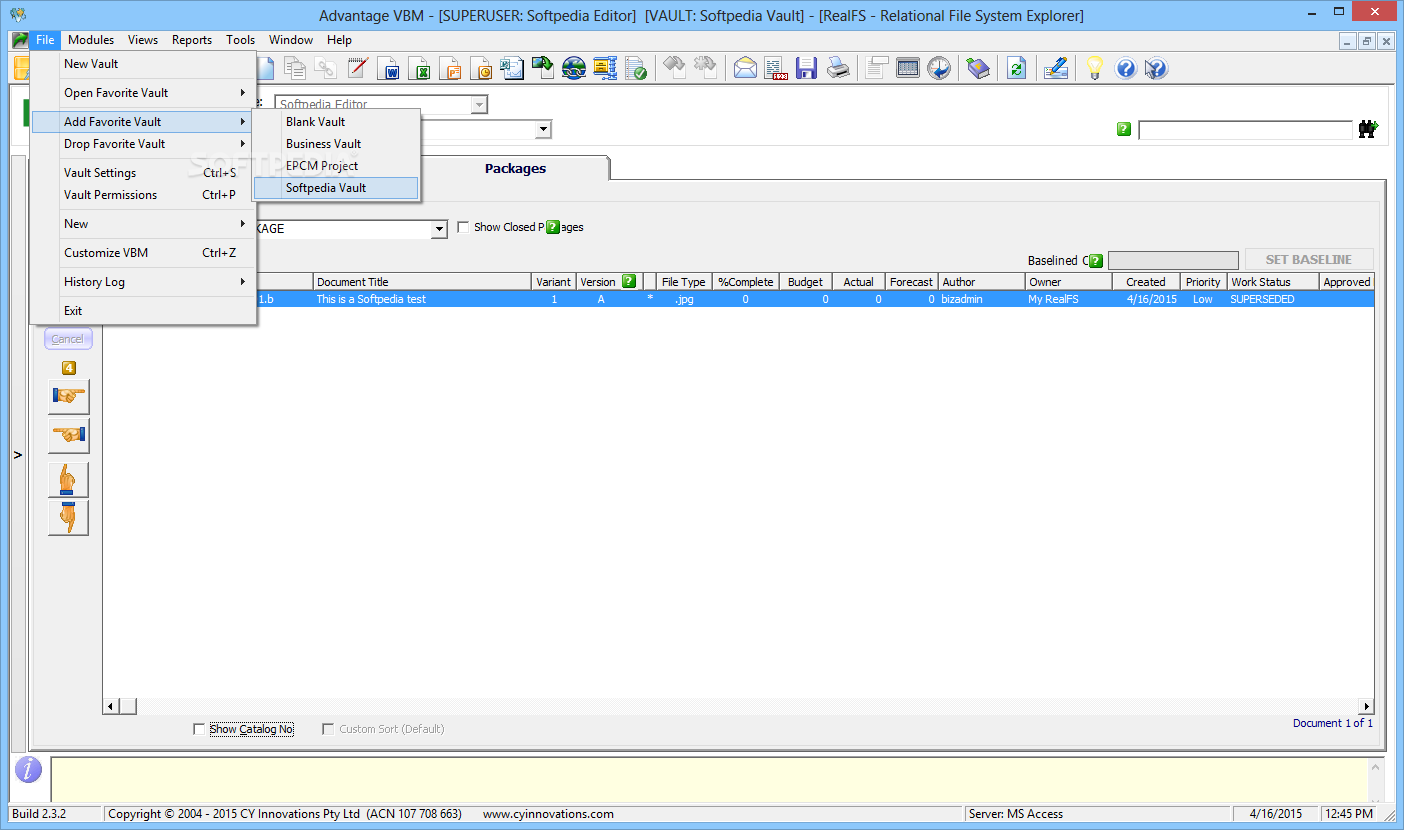Sort by the Document Title column header
The width and height of the screenshot is (1404, 830).
pos(423,282)
